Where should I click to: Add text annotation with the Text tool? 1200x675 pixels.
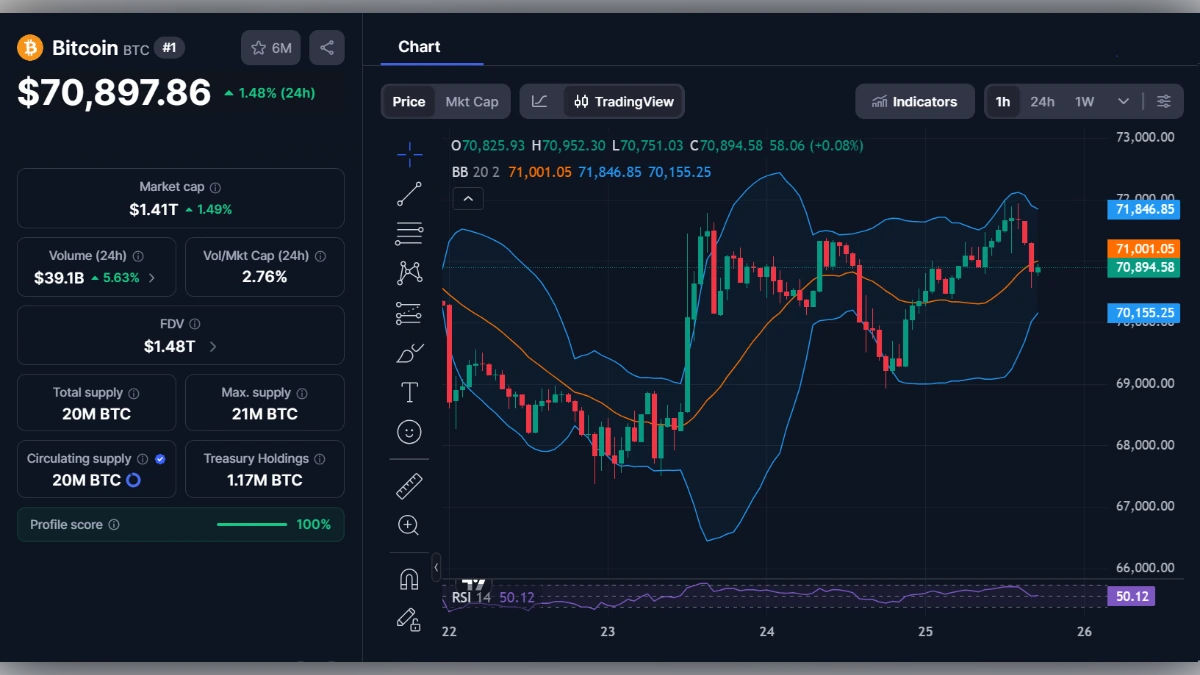tap(408, 392)
